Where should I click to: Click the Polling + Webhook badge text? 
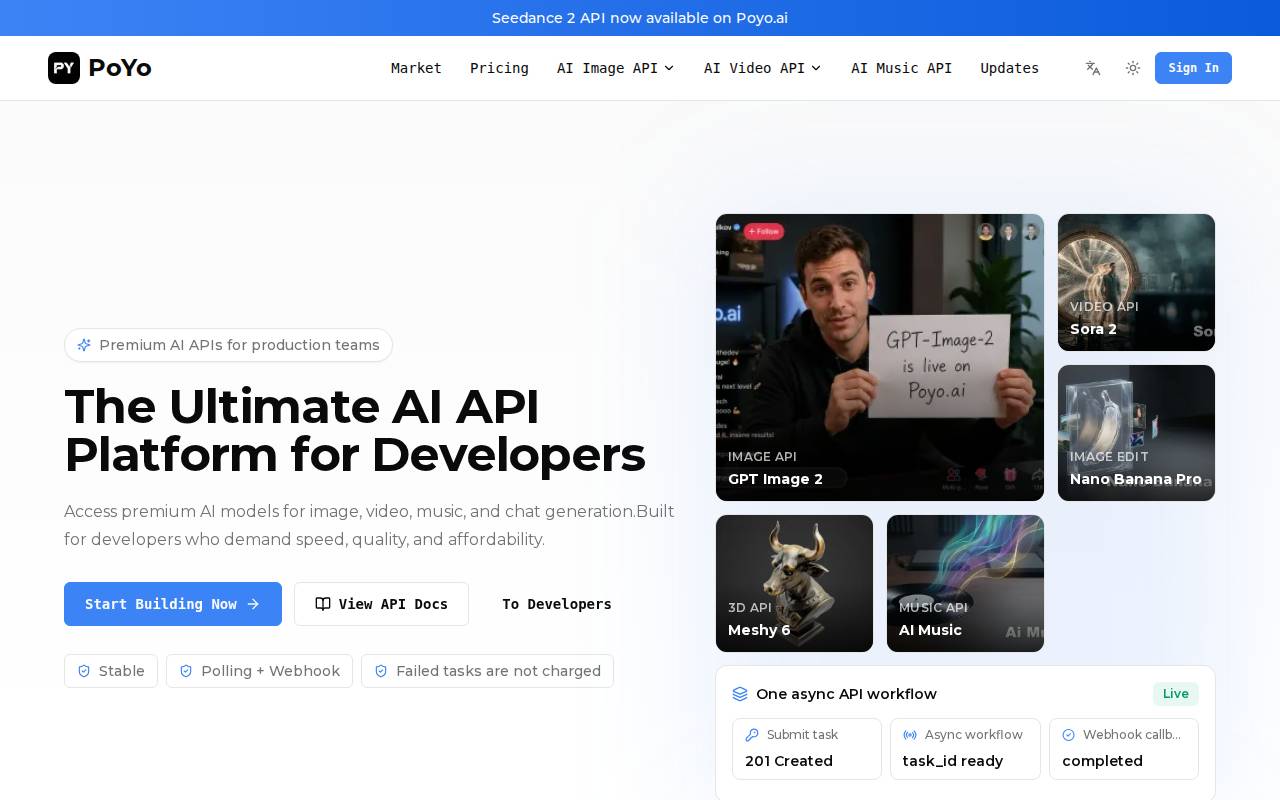[270, 671]
